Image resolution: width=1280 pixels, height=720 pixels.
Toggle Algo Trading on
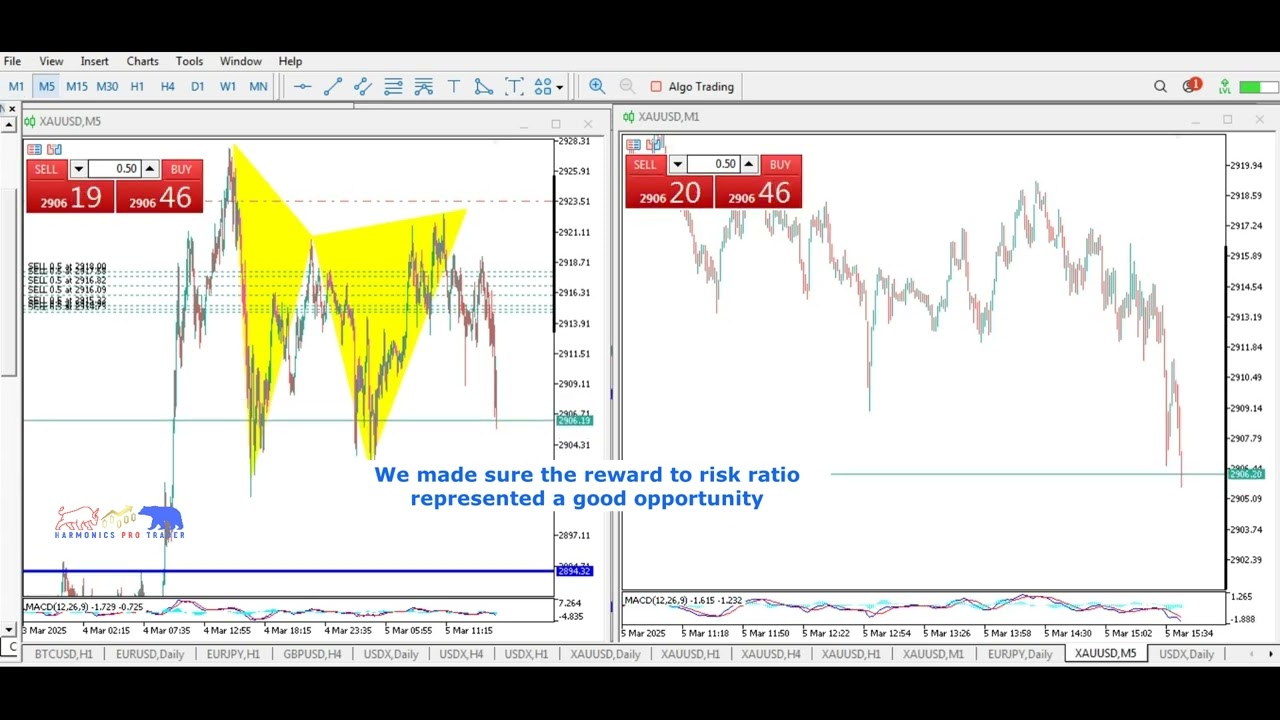692,87
